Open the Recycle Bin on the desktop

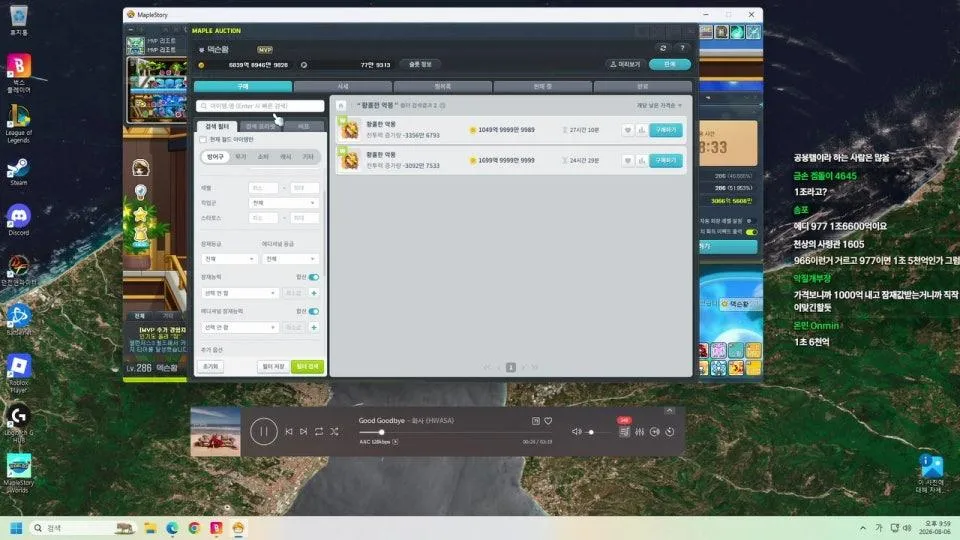click(x=18, y=20)
